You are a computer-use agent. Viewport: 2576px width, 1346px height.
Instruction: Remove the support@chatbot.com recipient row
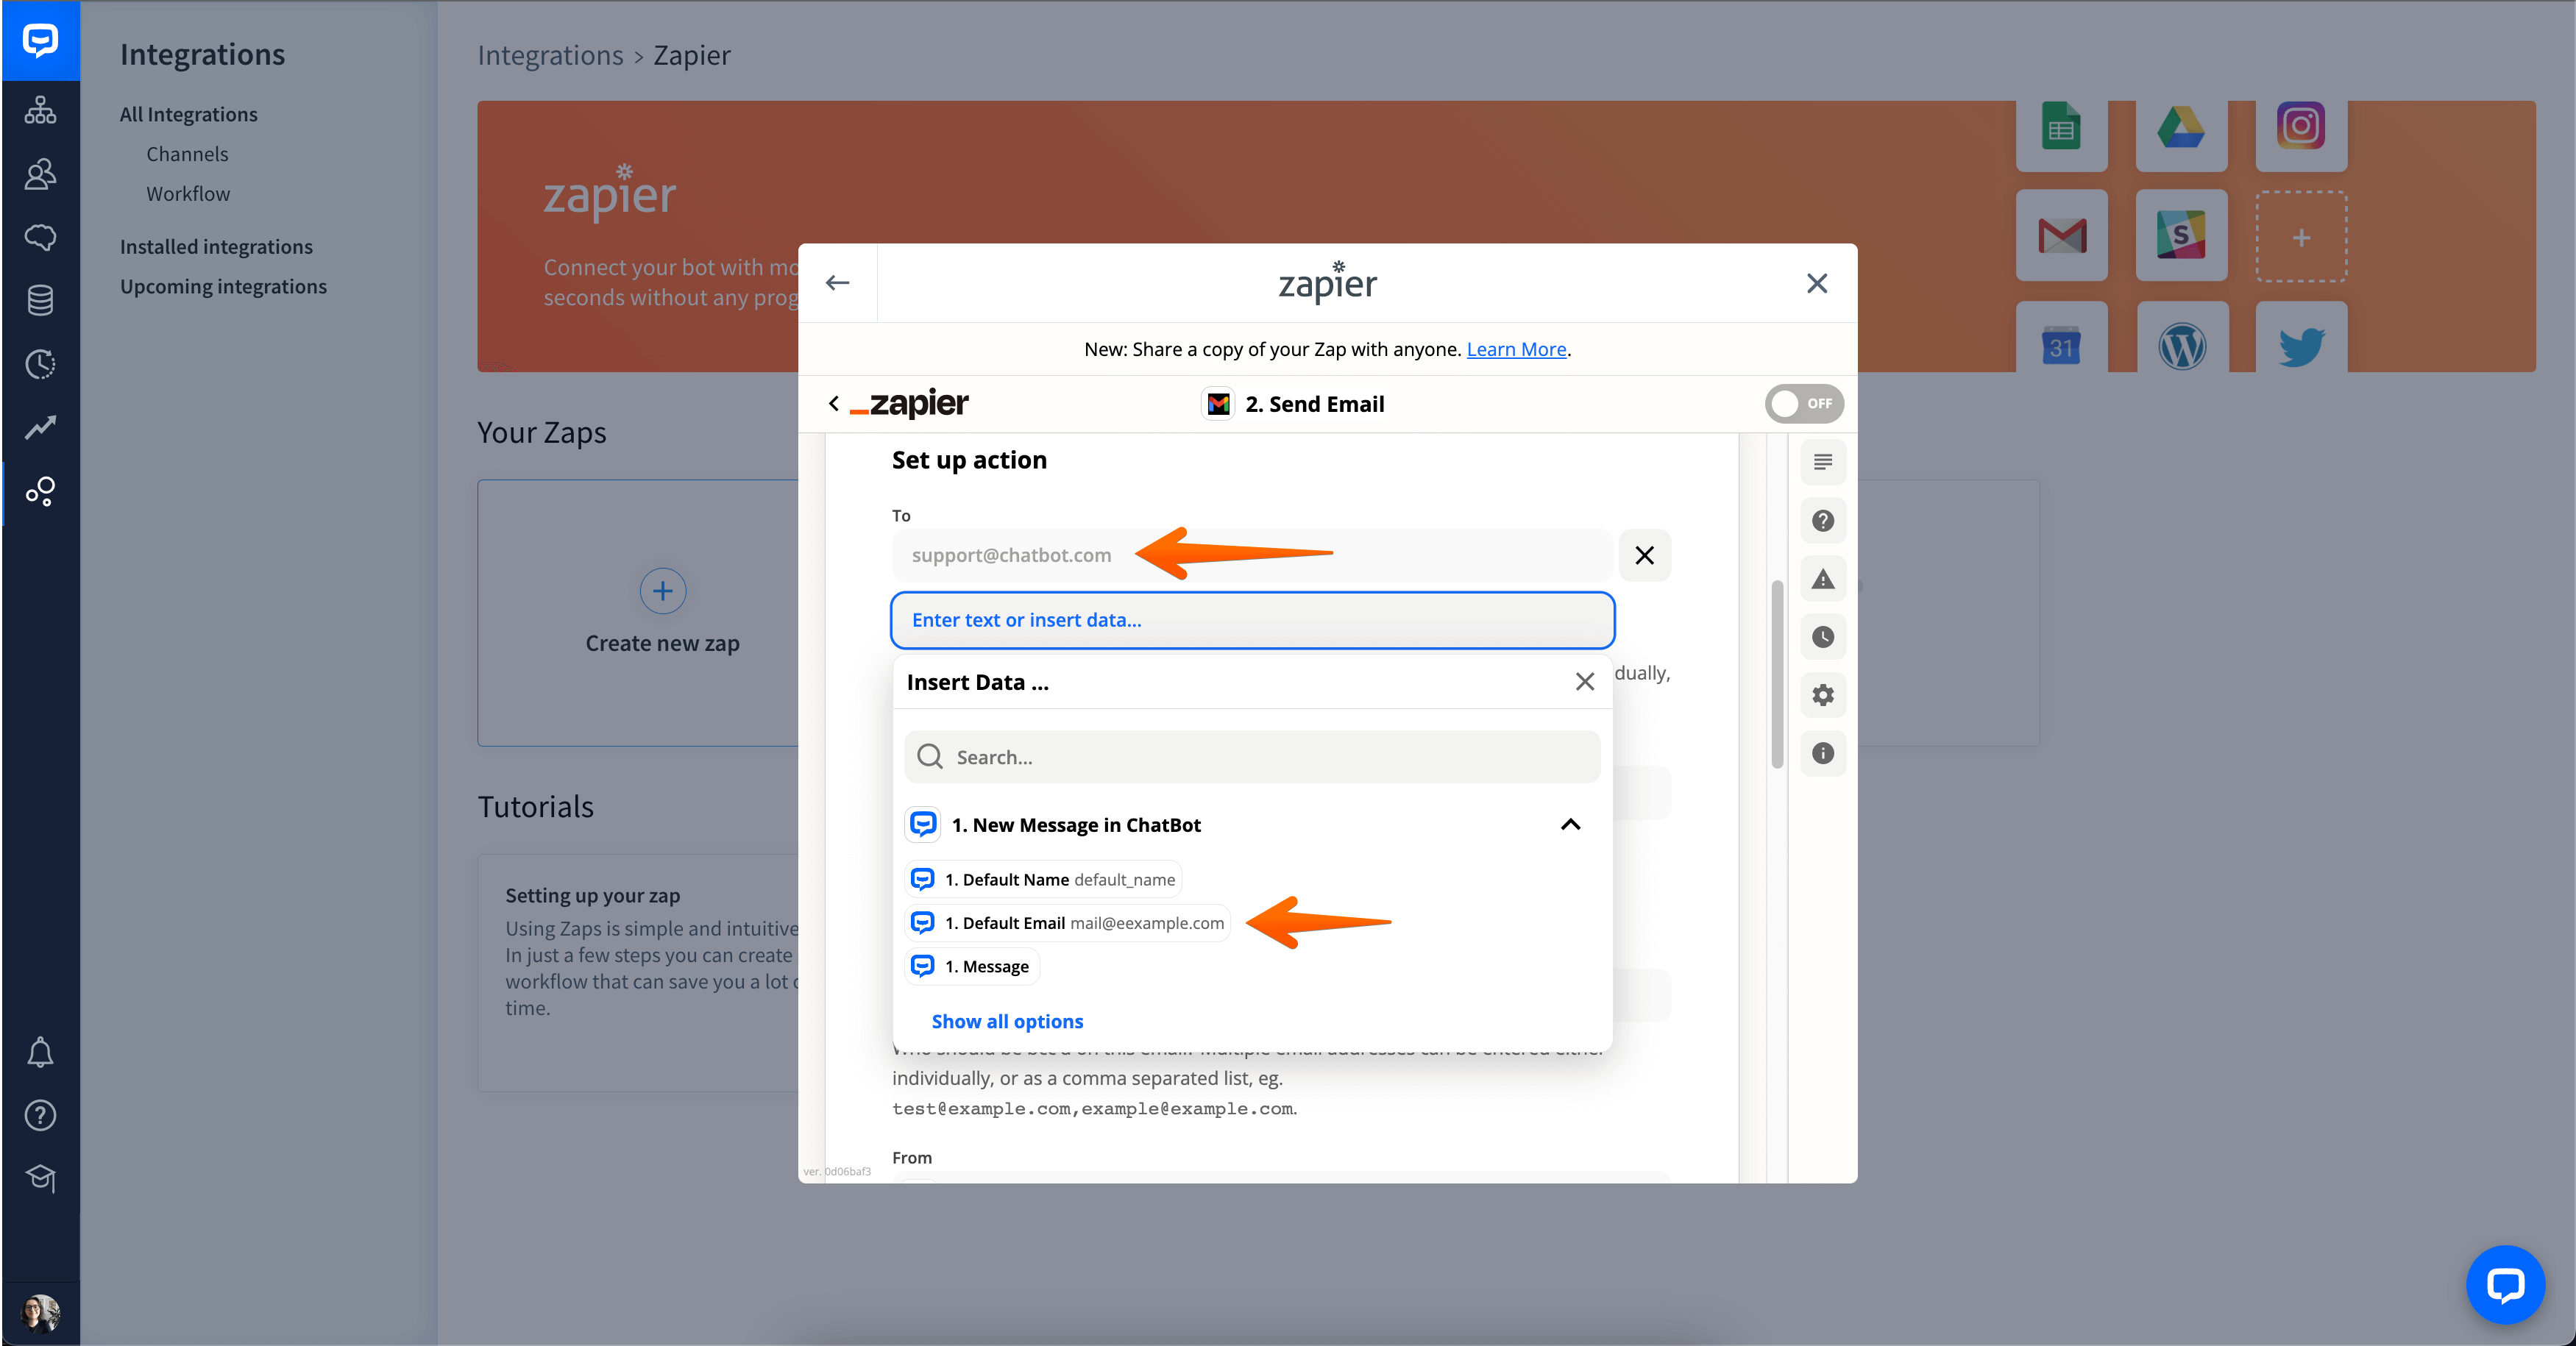tap(1644, 555)
